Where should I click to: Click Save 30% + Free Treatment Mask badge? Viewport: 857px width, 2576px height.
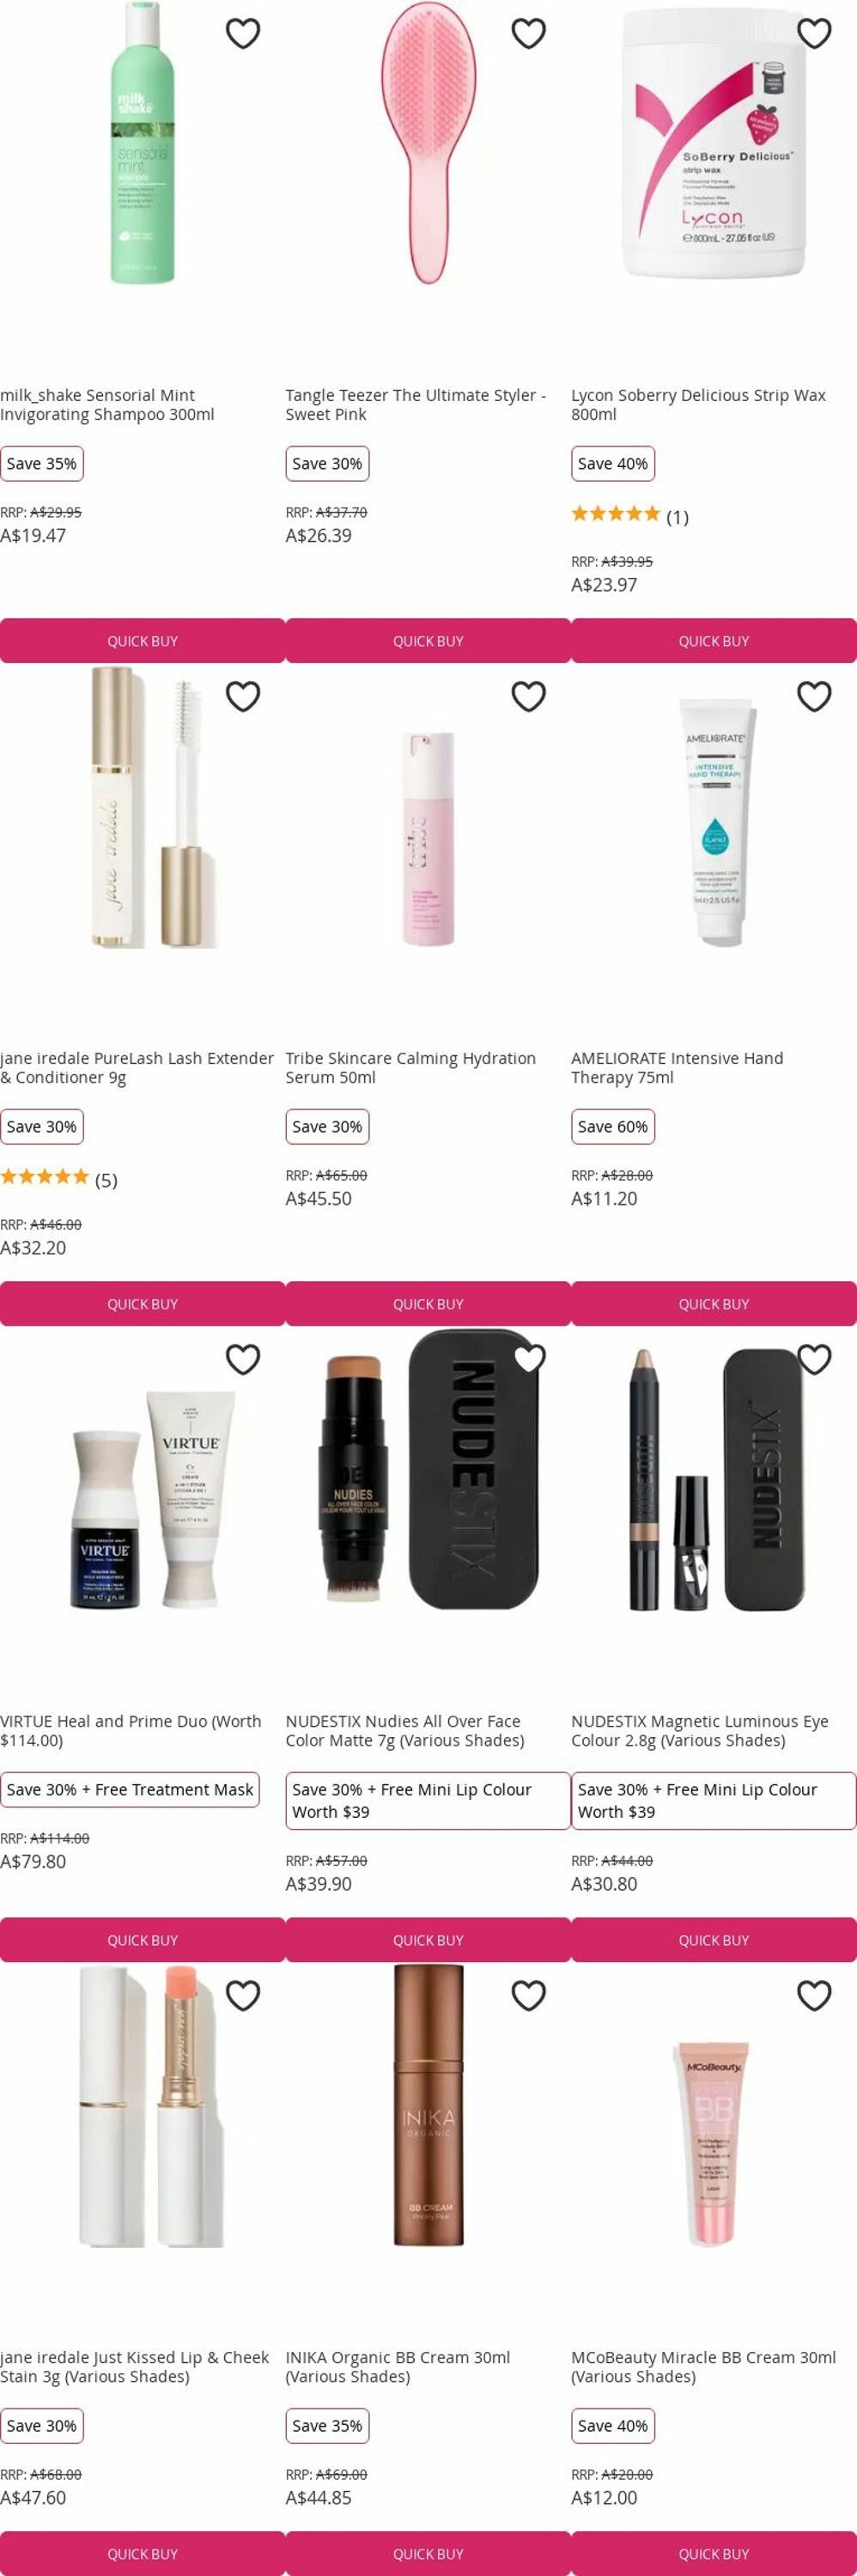(x=130, y=1790)
